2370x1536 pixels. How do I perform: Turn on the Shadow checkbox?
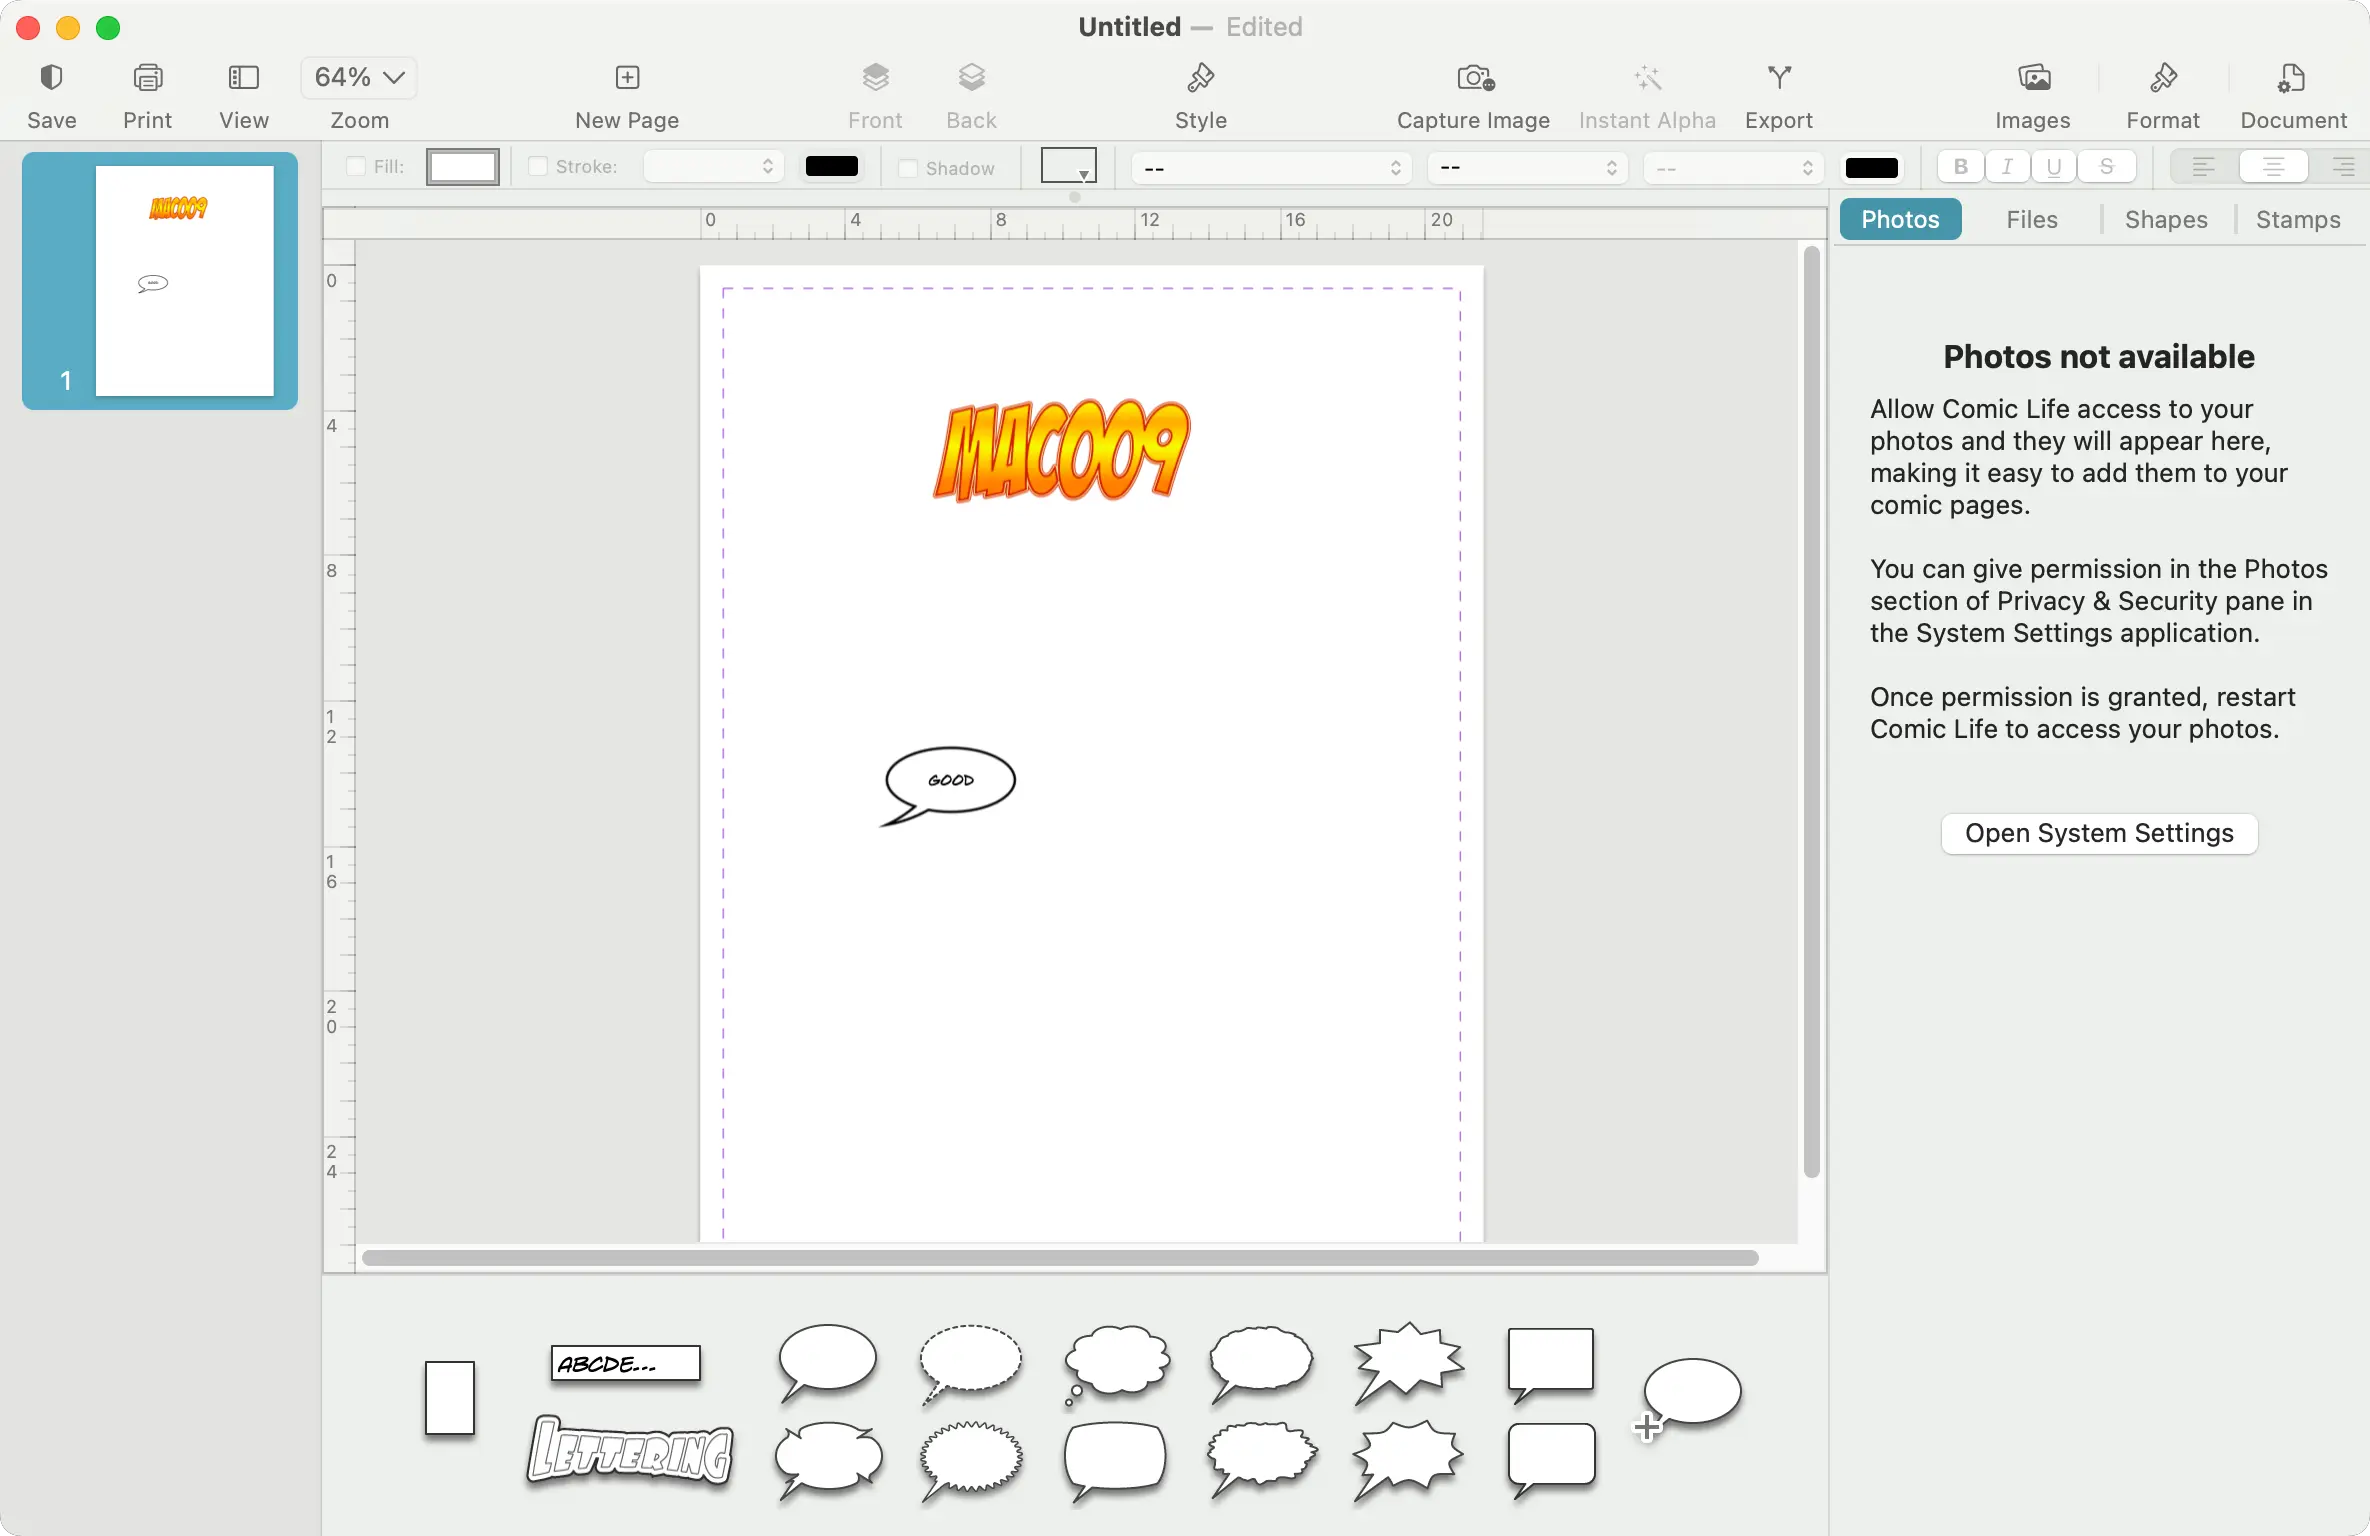click(908, 169)
